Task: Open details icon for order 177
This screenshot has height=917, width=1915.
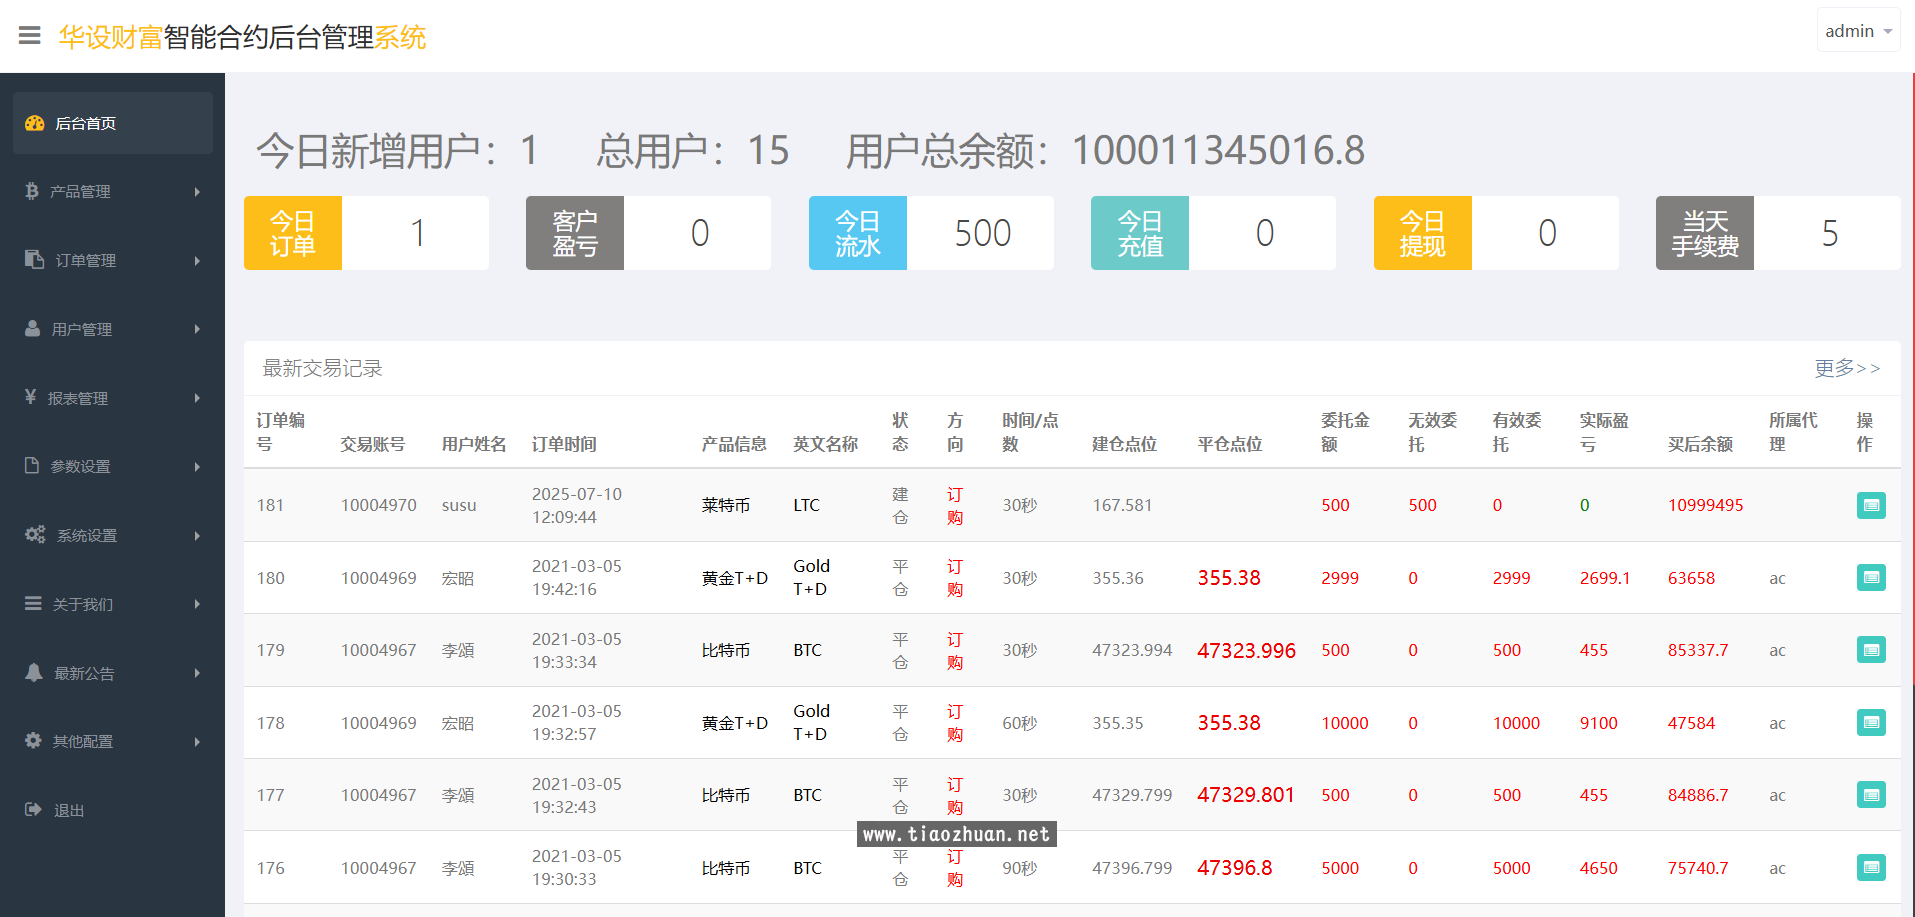Action: [1871, 795]
